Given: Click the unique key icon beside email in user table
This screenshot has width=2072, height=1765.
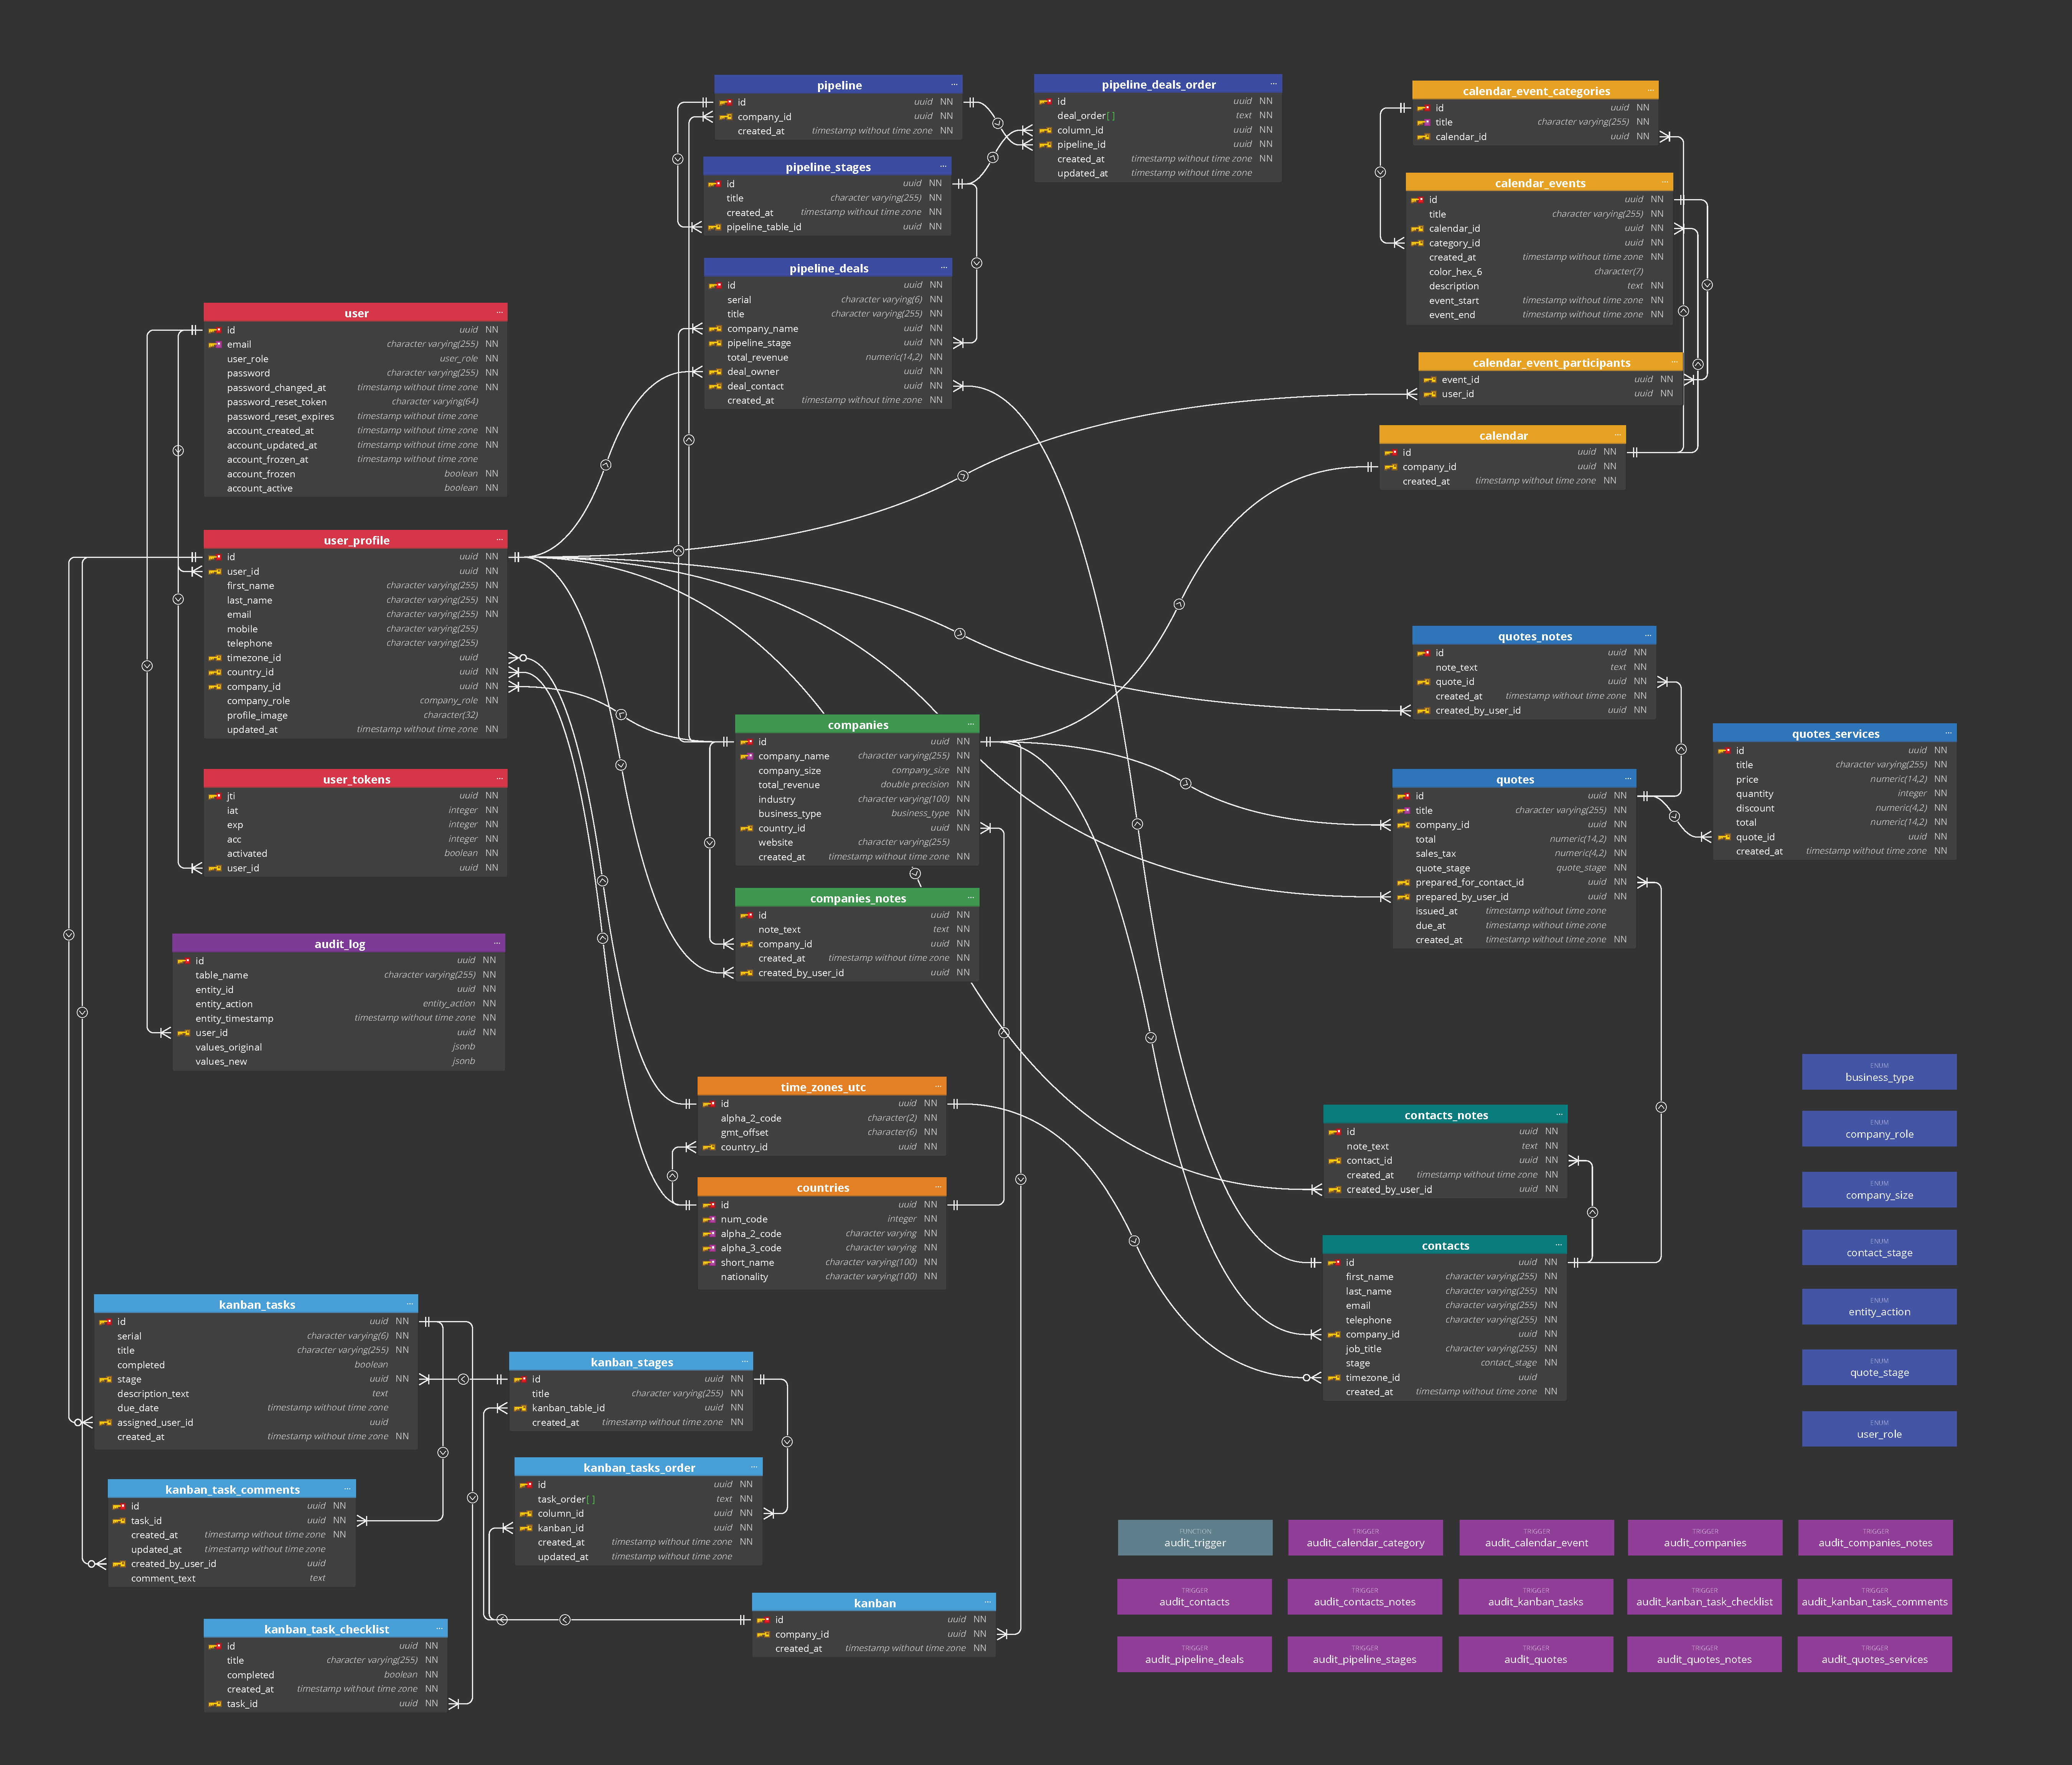Looking at the screenshot, I should 215,344.
